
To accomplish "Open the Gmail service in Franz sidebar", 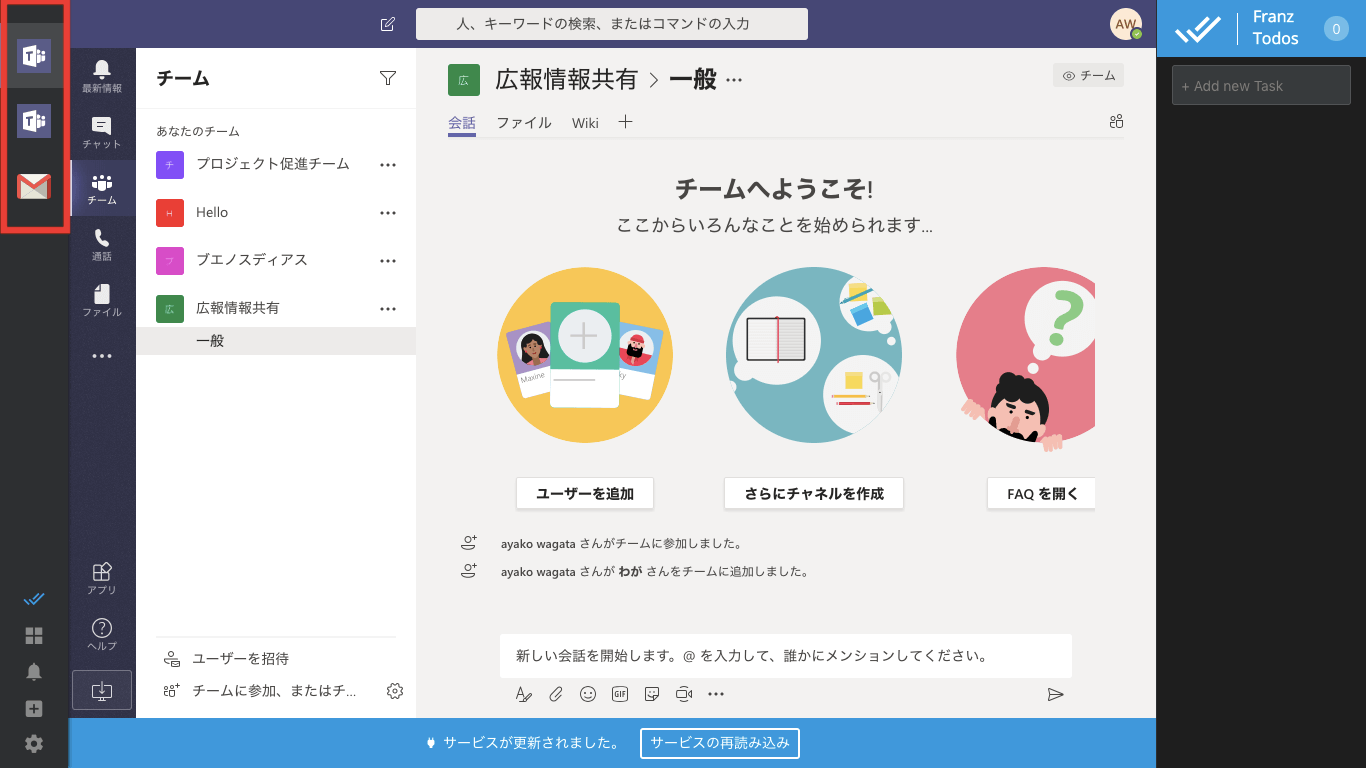I will (x=34, y=187).
